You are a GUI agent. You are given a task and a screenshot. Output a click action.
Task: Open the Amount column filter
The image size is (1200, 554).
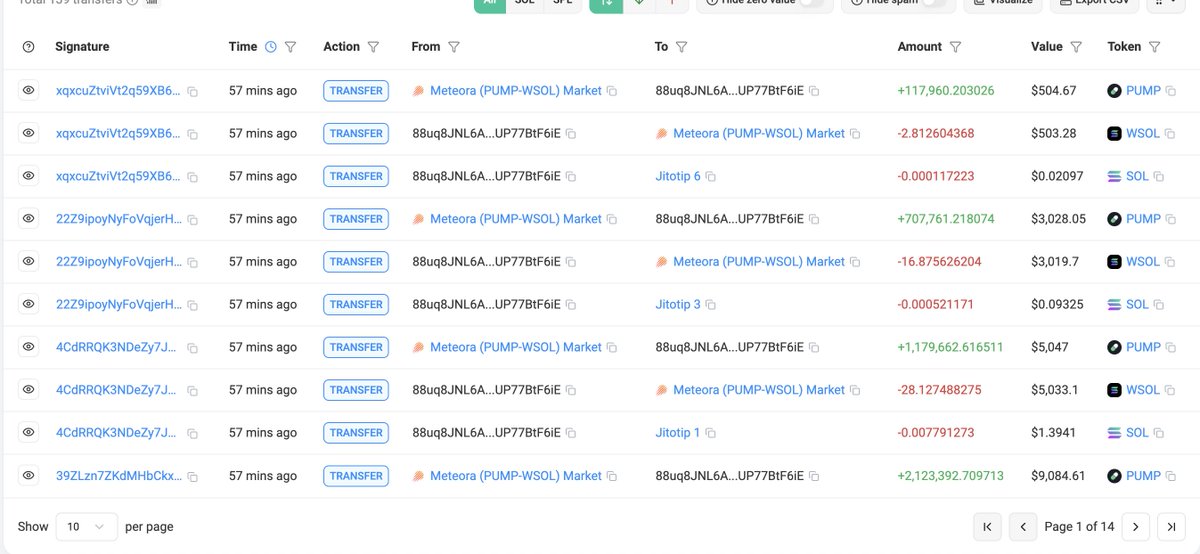pyautogui.click(x=956, y=47)
